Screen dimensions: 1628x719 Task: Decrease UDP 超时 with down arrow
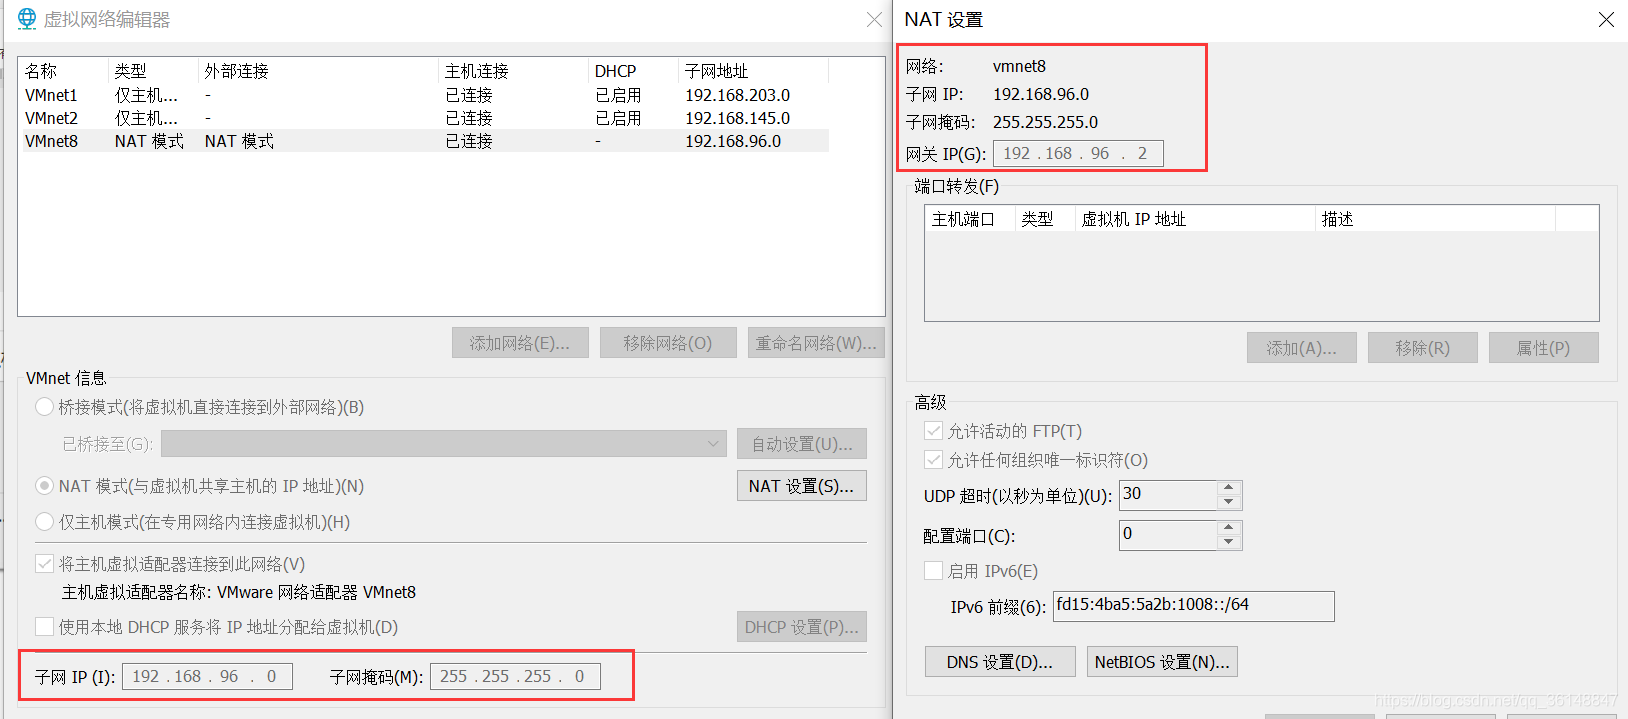pos(1229,502)
